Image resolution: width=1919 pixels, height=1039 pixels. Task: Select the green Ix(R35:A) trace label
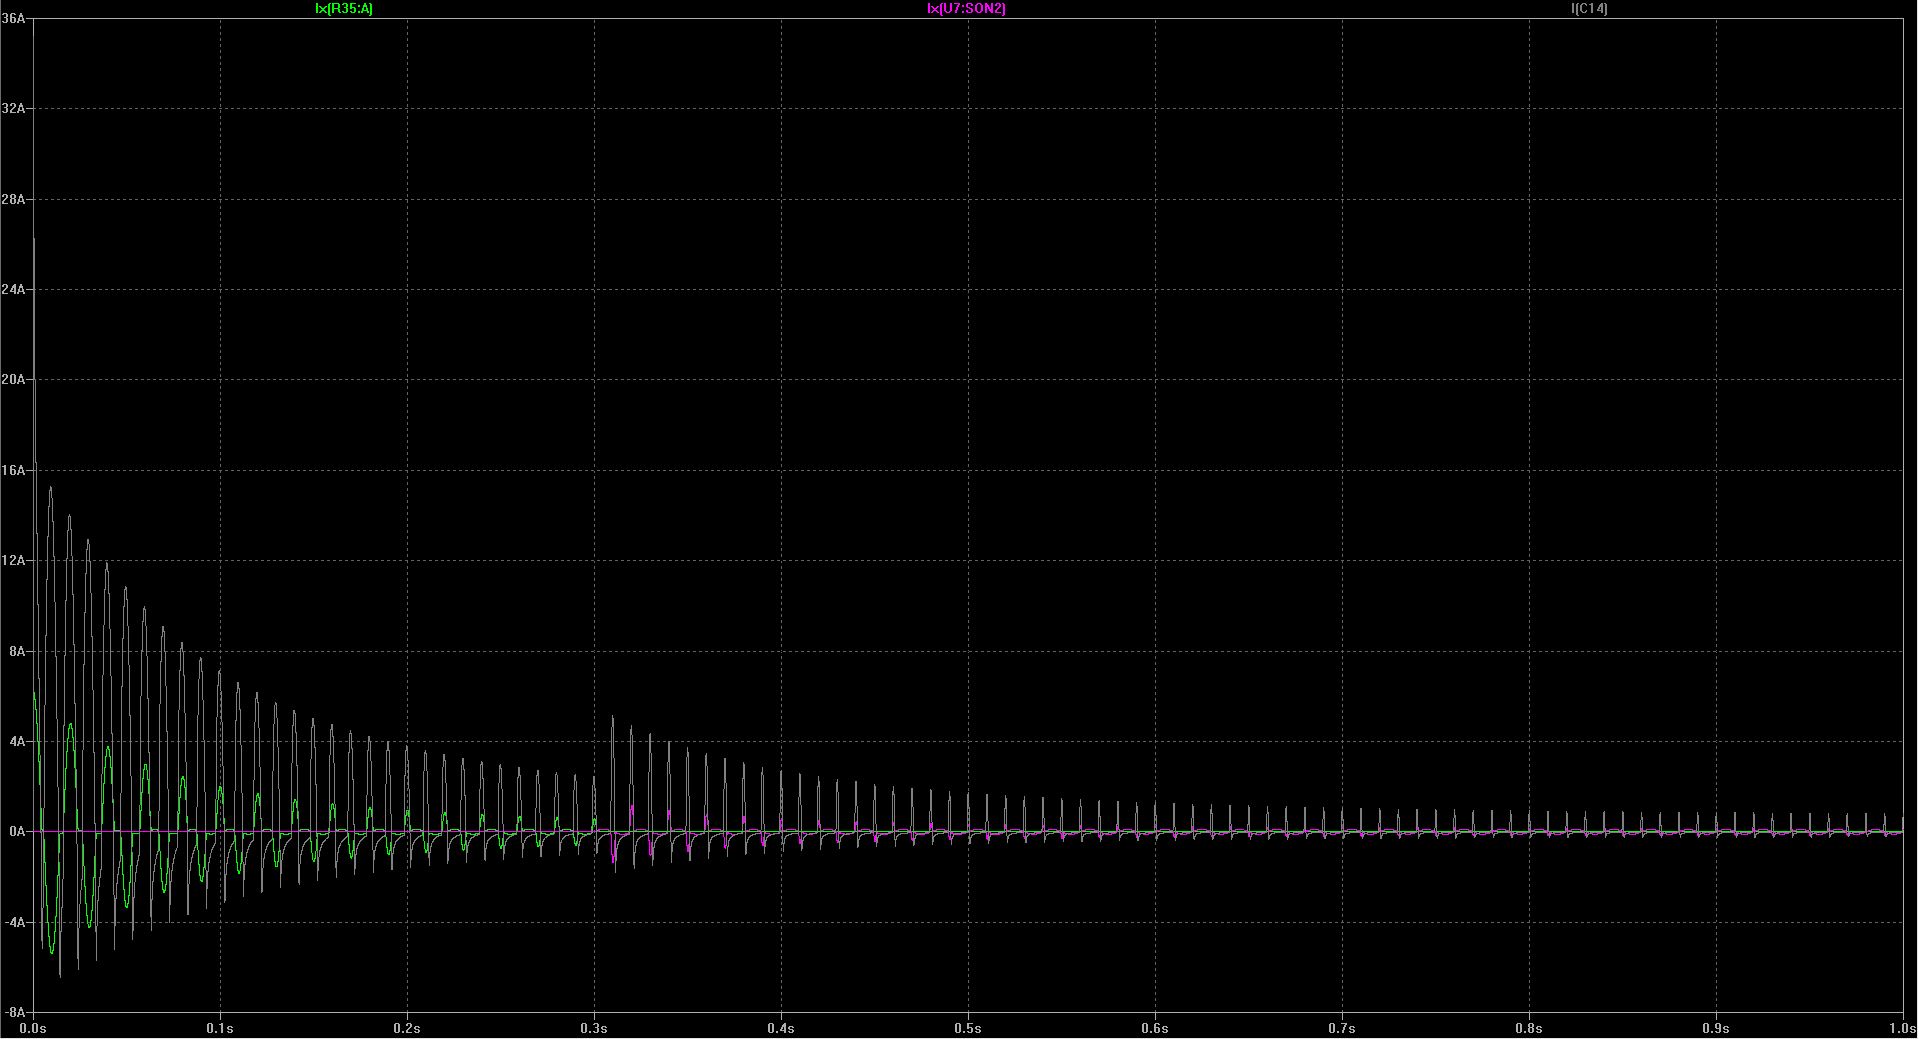(x=344, y=8)
